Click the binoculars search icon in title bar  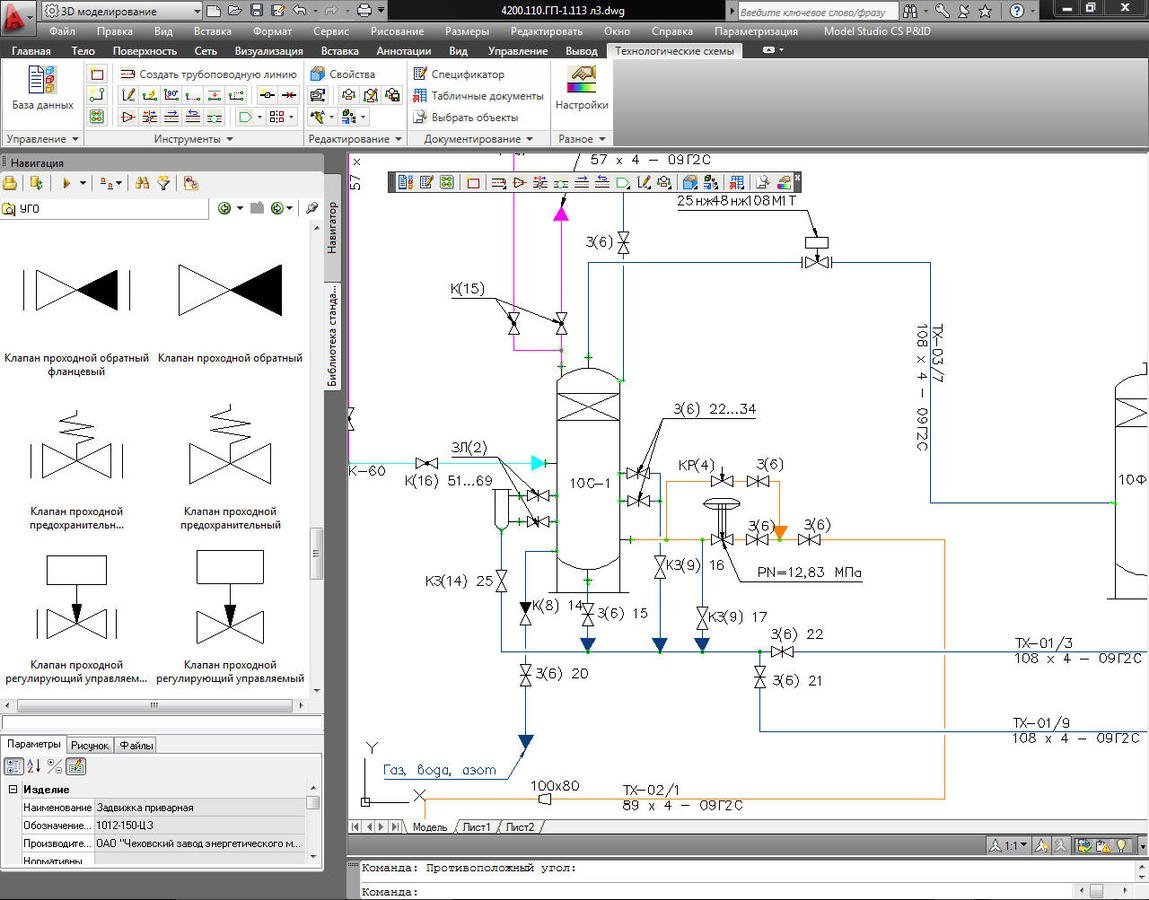click(909, 11)
